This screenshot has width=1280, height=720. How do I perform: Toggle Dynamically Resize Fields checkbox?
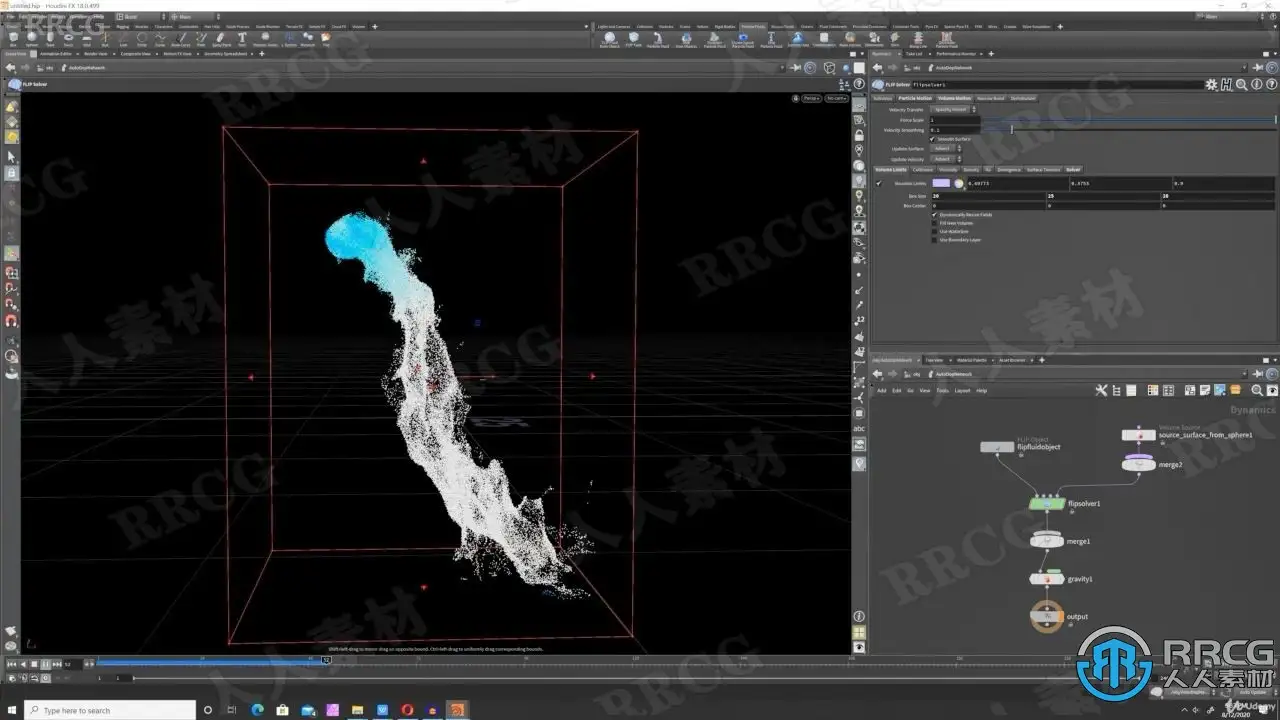click(934, 214)
